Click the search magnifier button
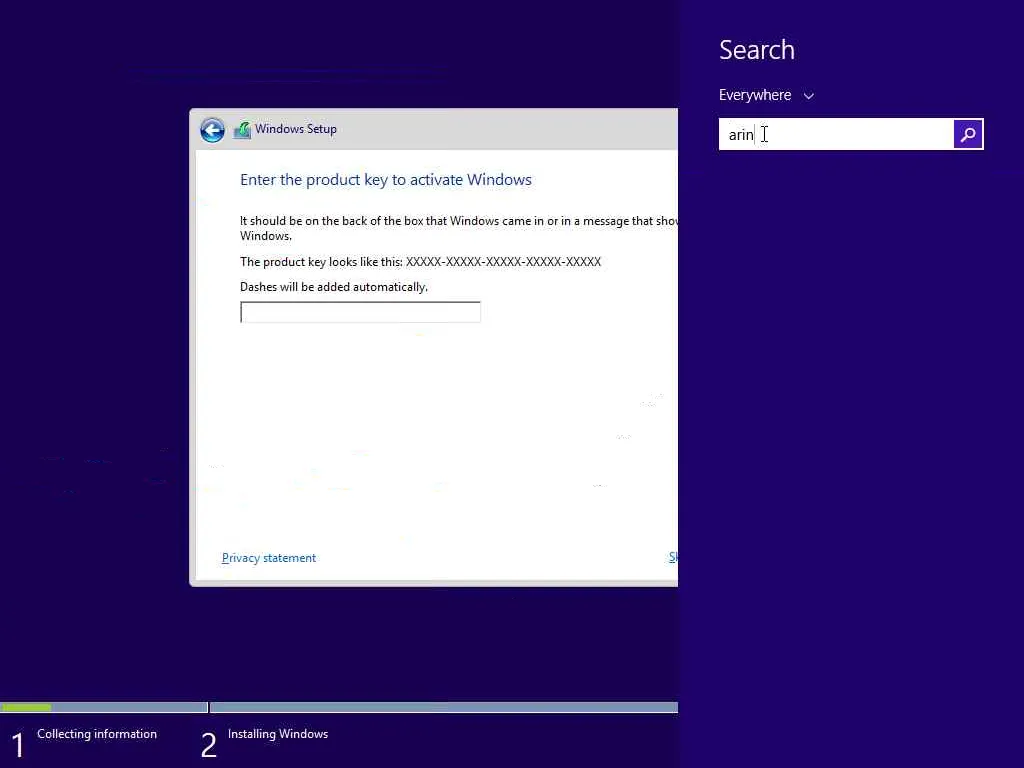Screen dimensions: 1024x768 (968, 134)
